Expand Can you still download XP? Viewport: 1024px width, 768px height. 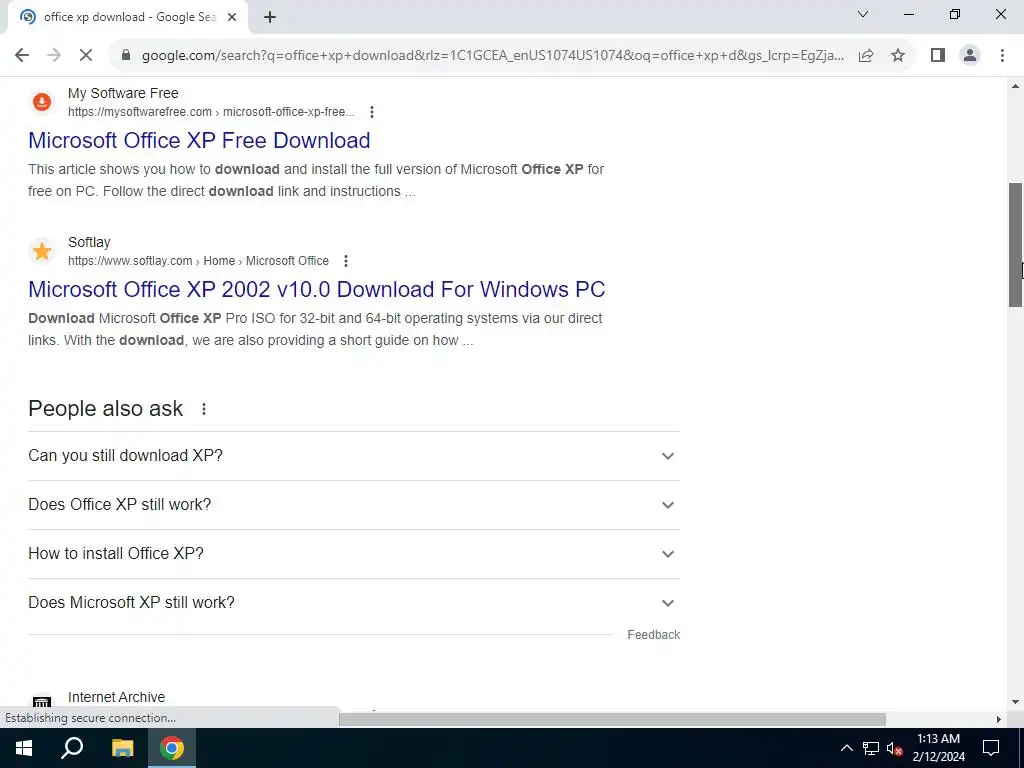[x=354, y=456]
